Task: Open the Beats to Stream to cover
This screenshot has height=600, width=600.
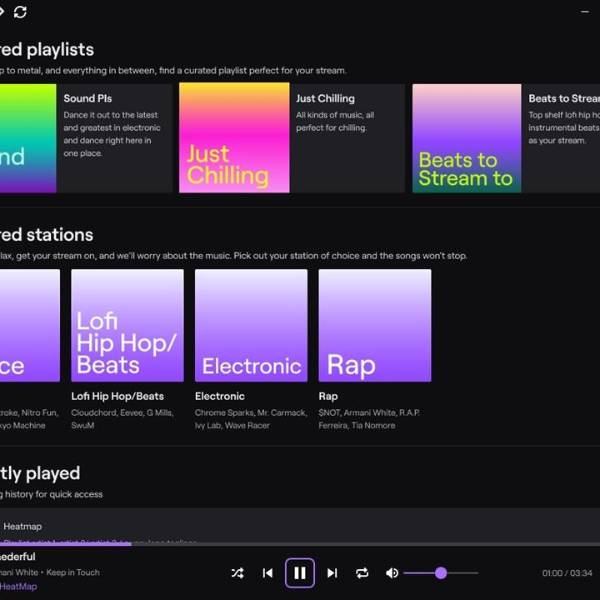Action: coord(466,138)
